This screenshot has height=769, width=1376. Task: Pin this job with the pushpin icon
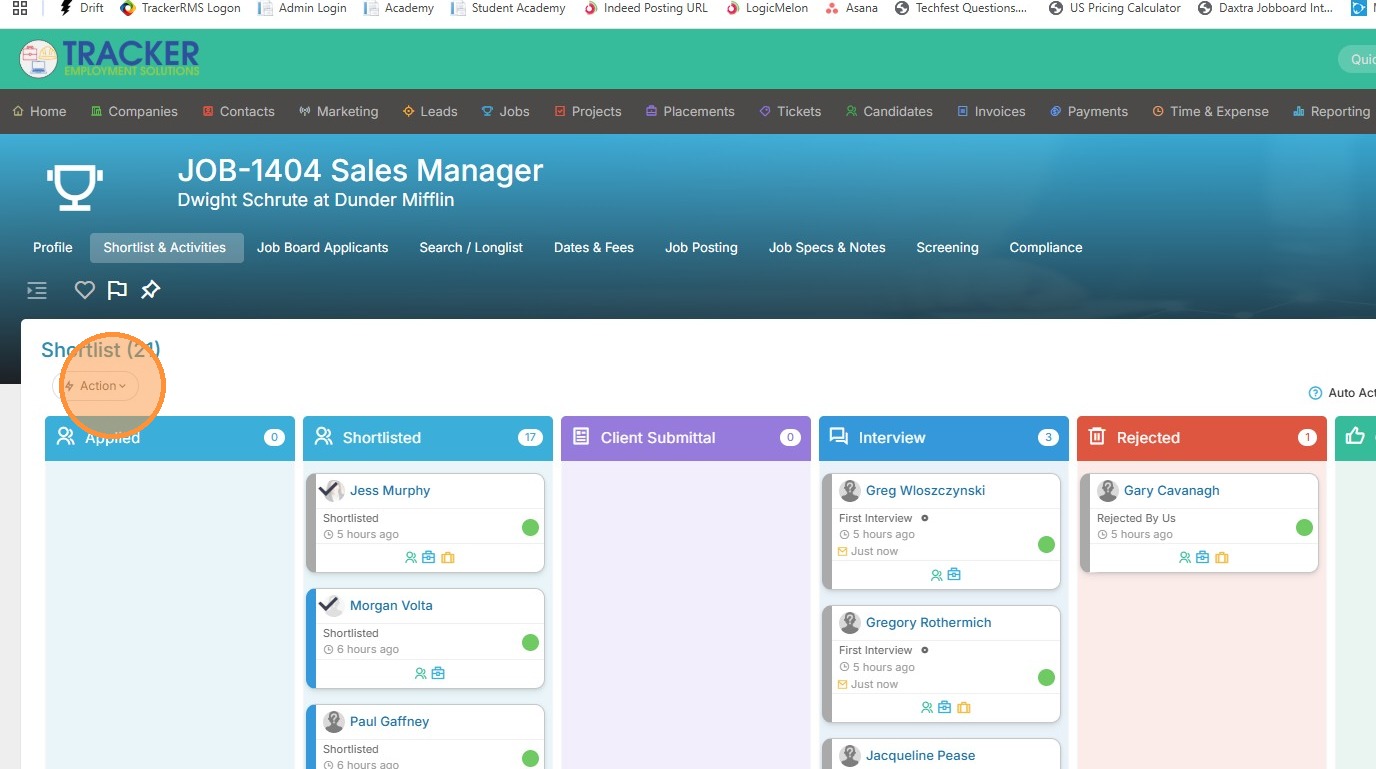[x=150, y=290]
